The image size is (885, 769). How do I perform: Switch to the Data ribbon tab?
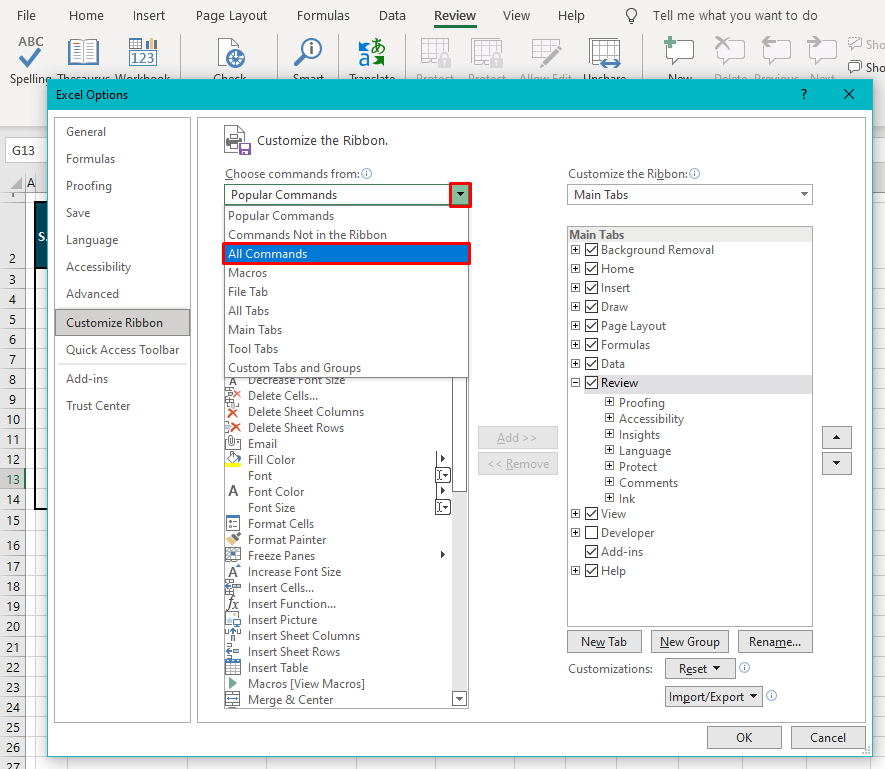(392, 15)
